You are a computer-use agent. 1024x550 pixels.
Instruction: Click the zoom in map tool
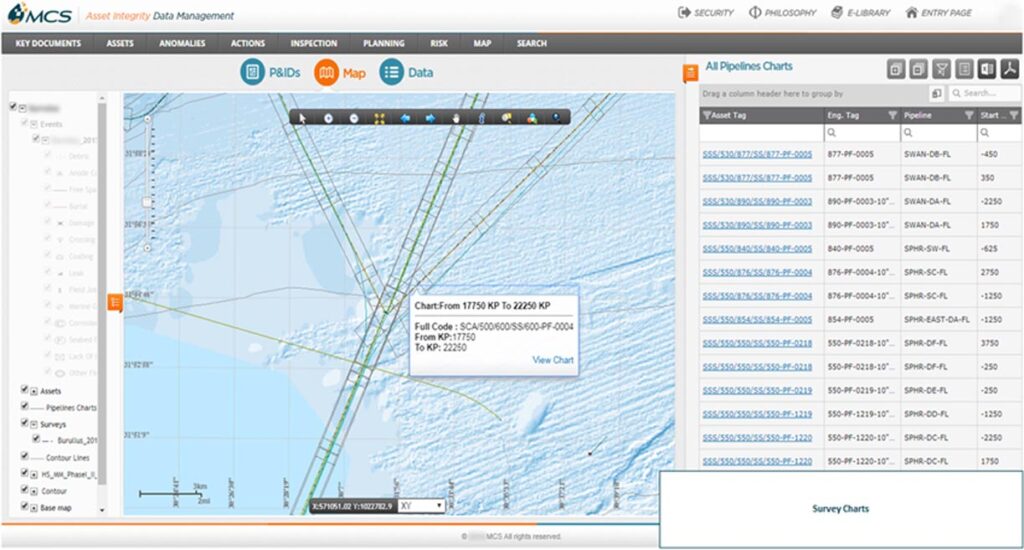coord(328,118)
